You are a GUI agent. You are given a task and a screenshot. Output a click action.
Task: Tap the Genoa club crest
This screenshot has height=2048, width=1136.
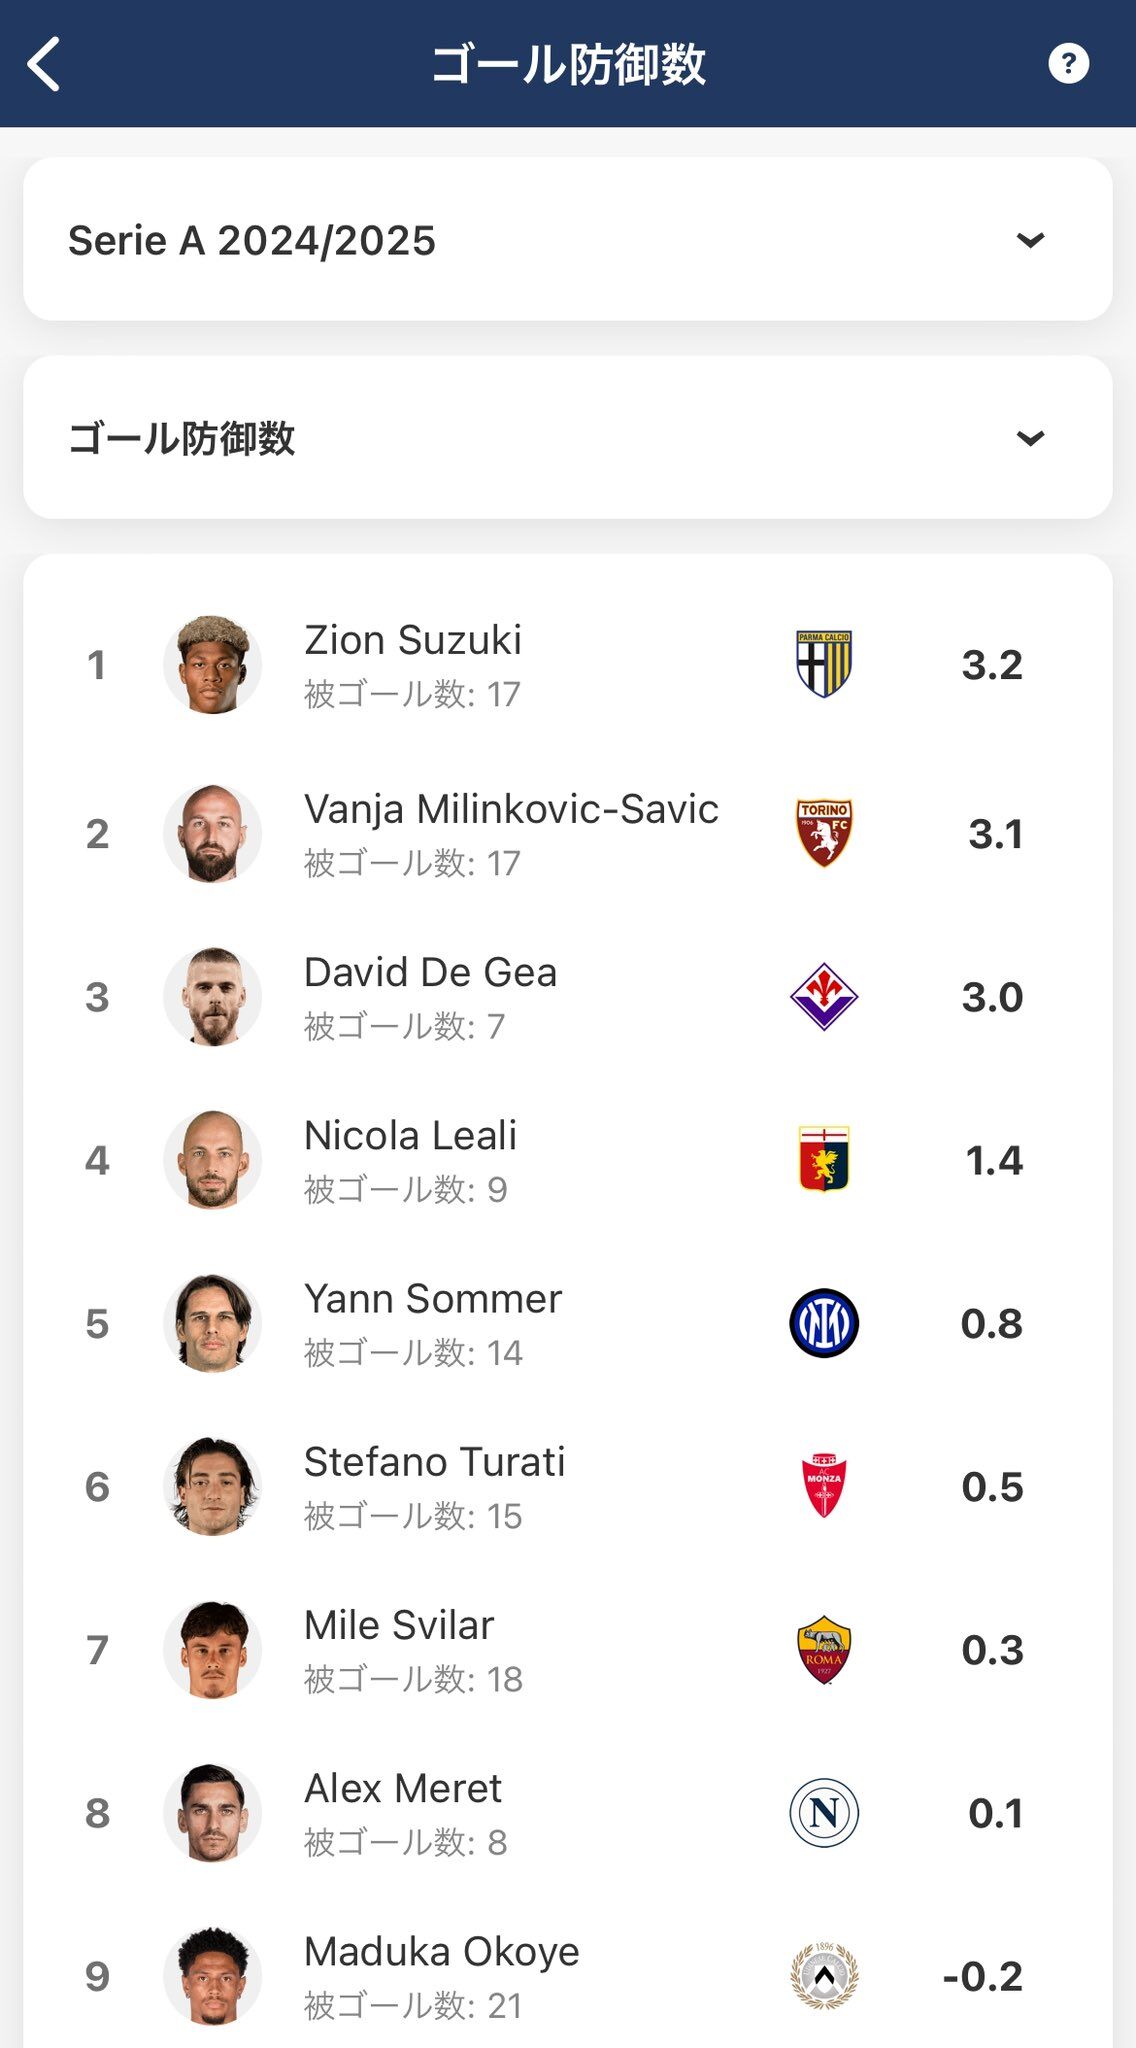(824, 1160)
